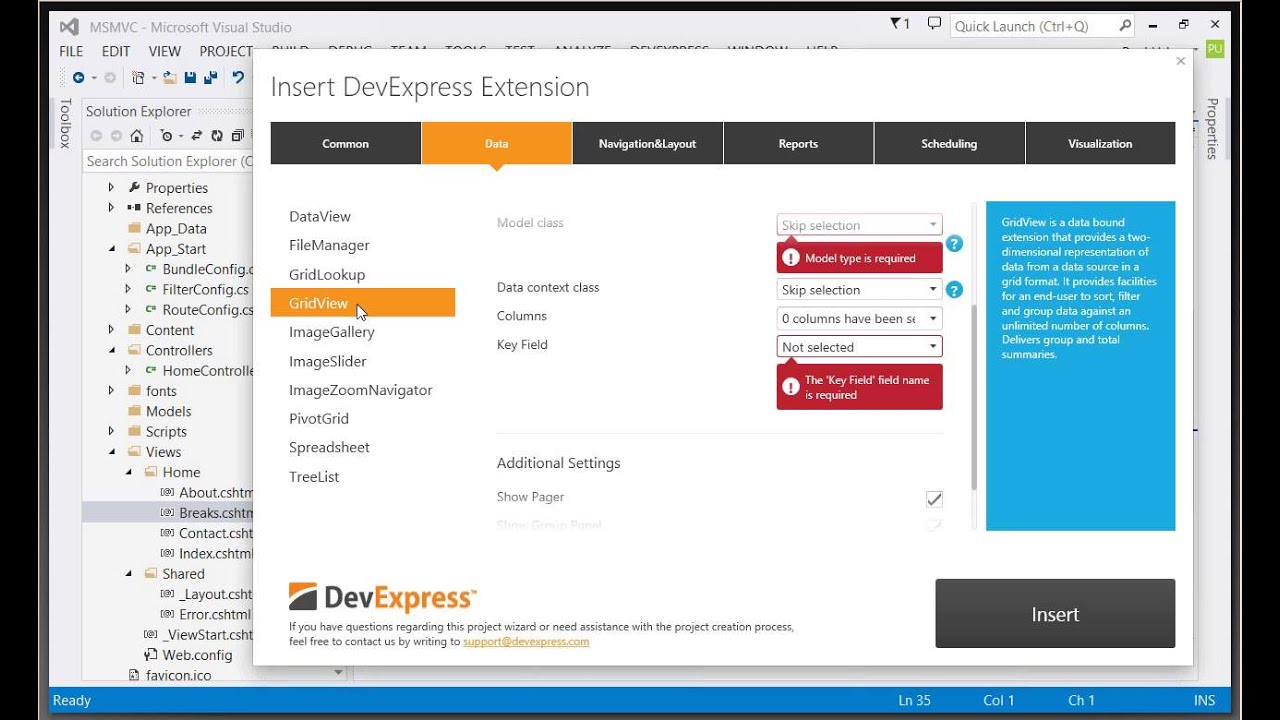The height and width of the screenshot is (720, 1280).
Task: Open the Model class dropdown
Action: (x=859, y=225)
